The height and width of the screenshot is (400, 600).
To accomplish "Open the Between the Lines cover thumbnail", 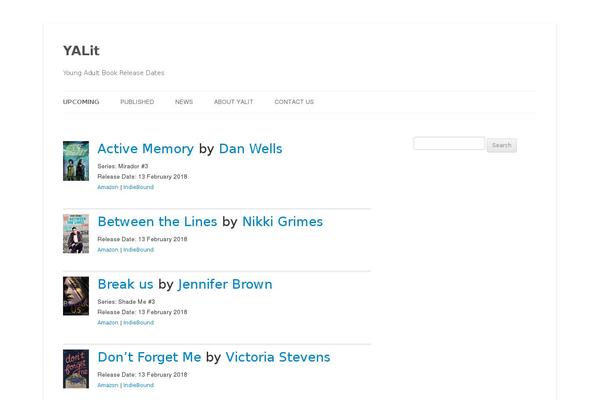I will (76, 233).
